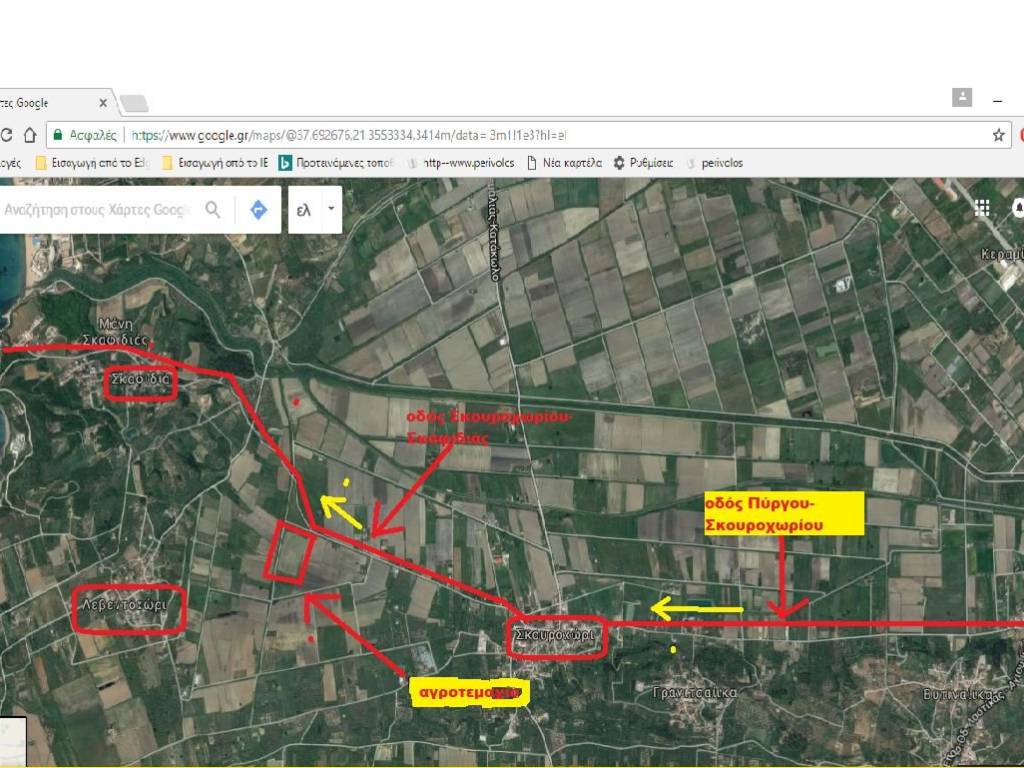The width and height of the screenshot is (1024, 768).
Task: Open the Ρυθμίσεις bookmark with gear icon
Action: tap(643, 163)
